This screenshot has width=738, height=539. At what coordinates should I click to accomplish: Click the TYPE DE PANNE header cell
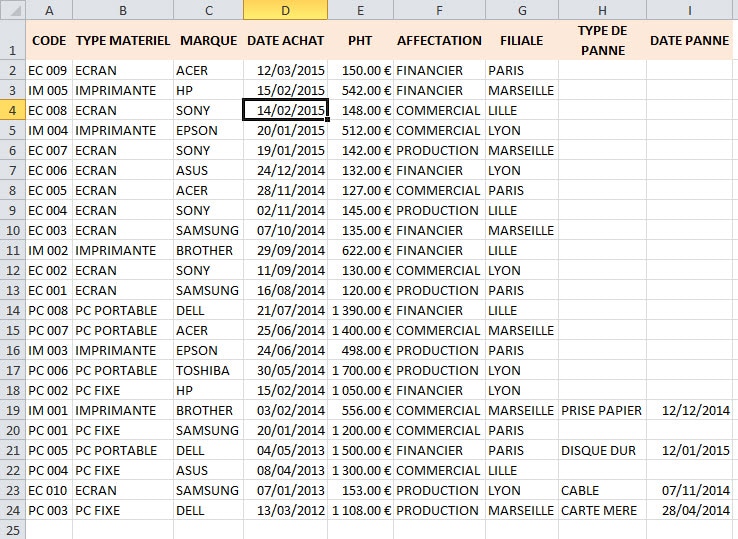point(602,40)
